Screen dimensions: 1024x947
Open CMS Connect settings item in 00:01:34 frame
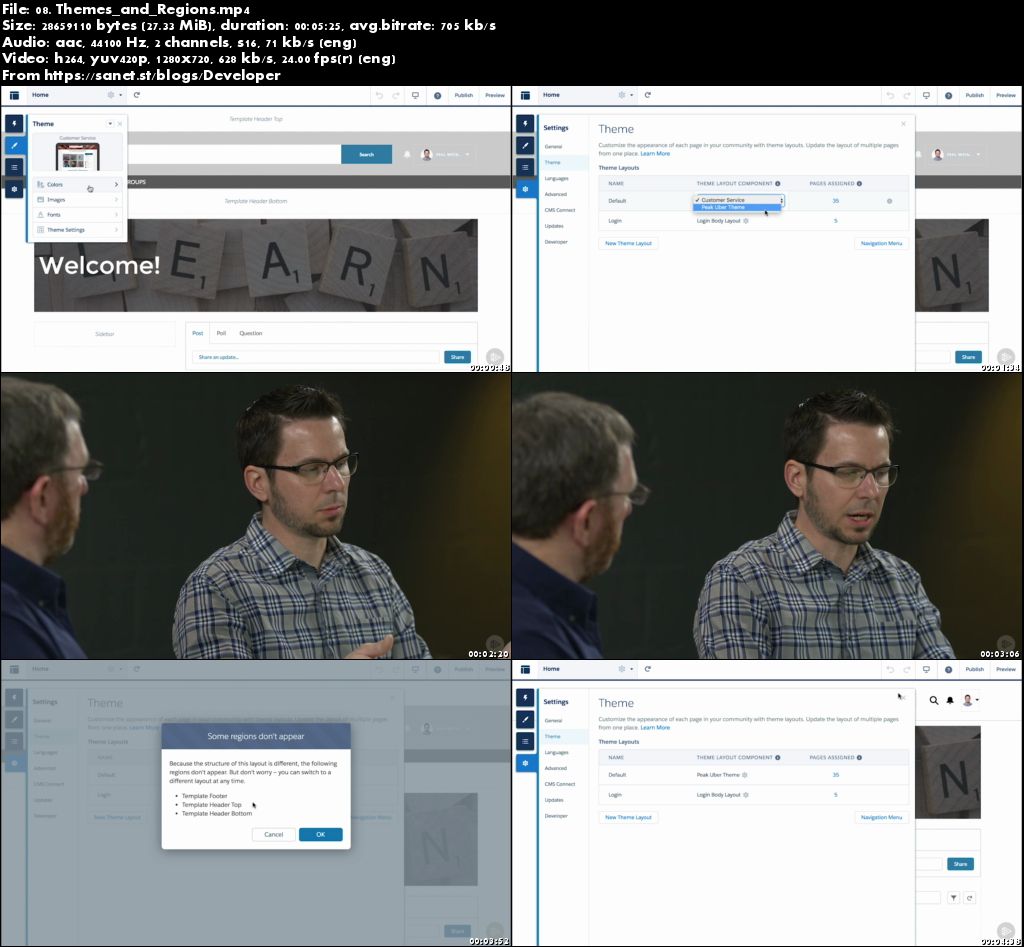560,210
